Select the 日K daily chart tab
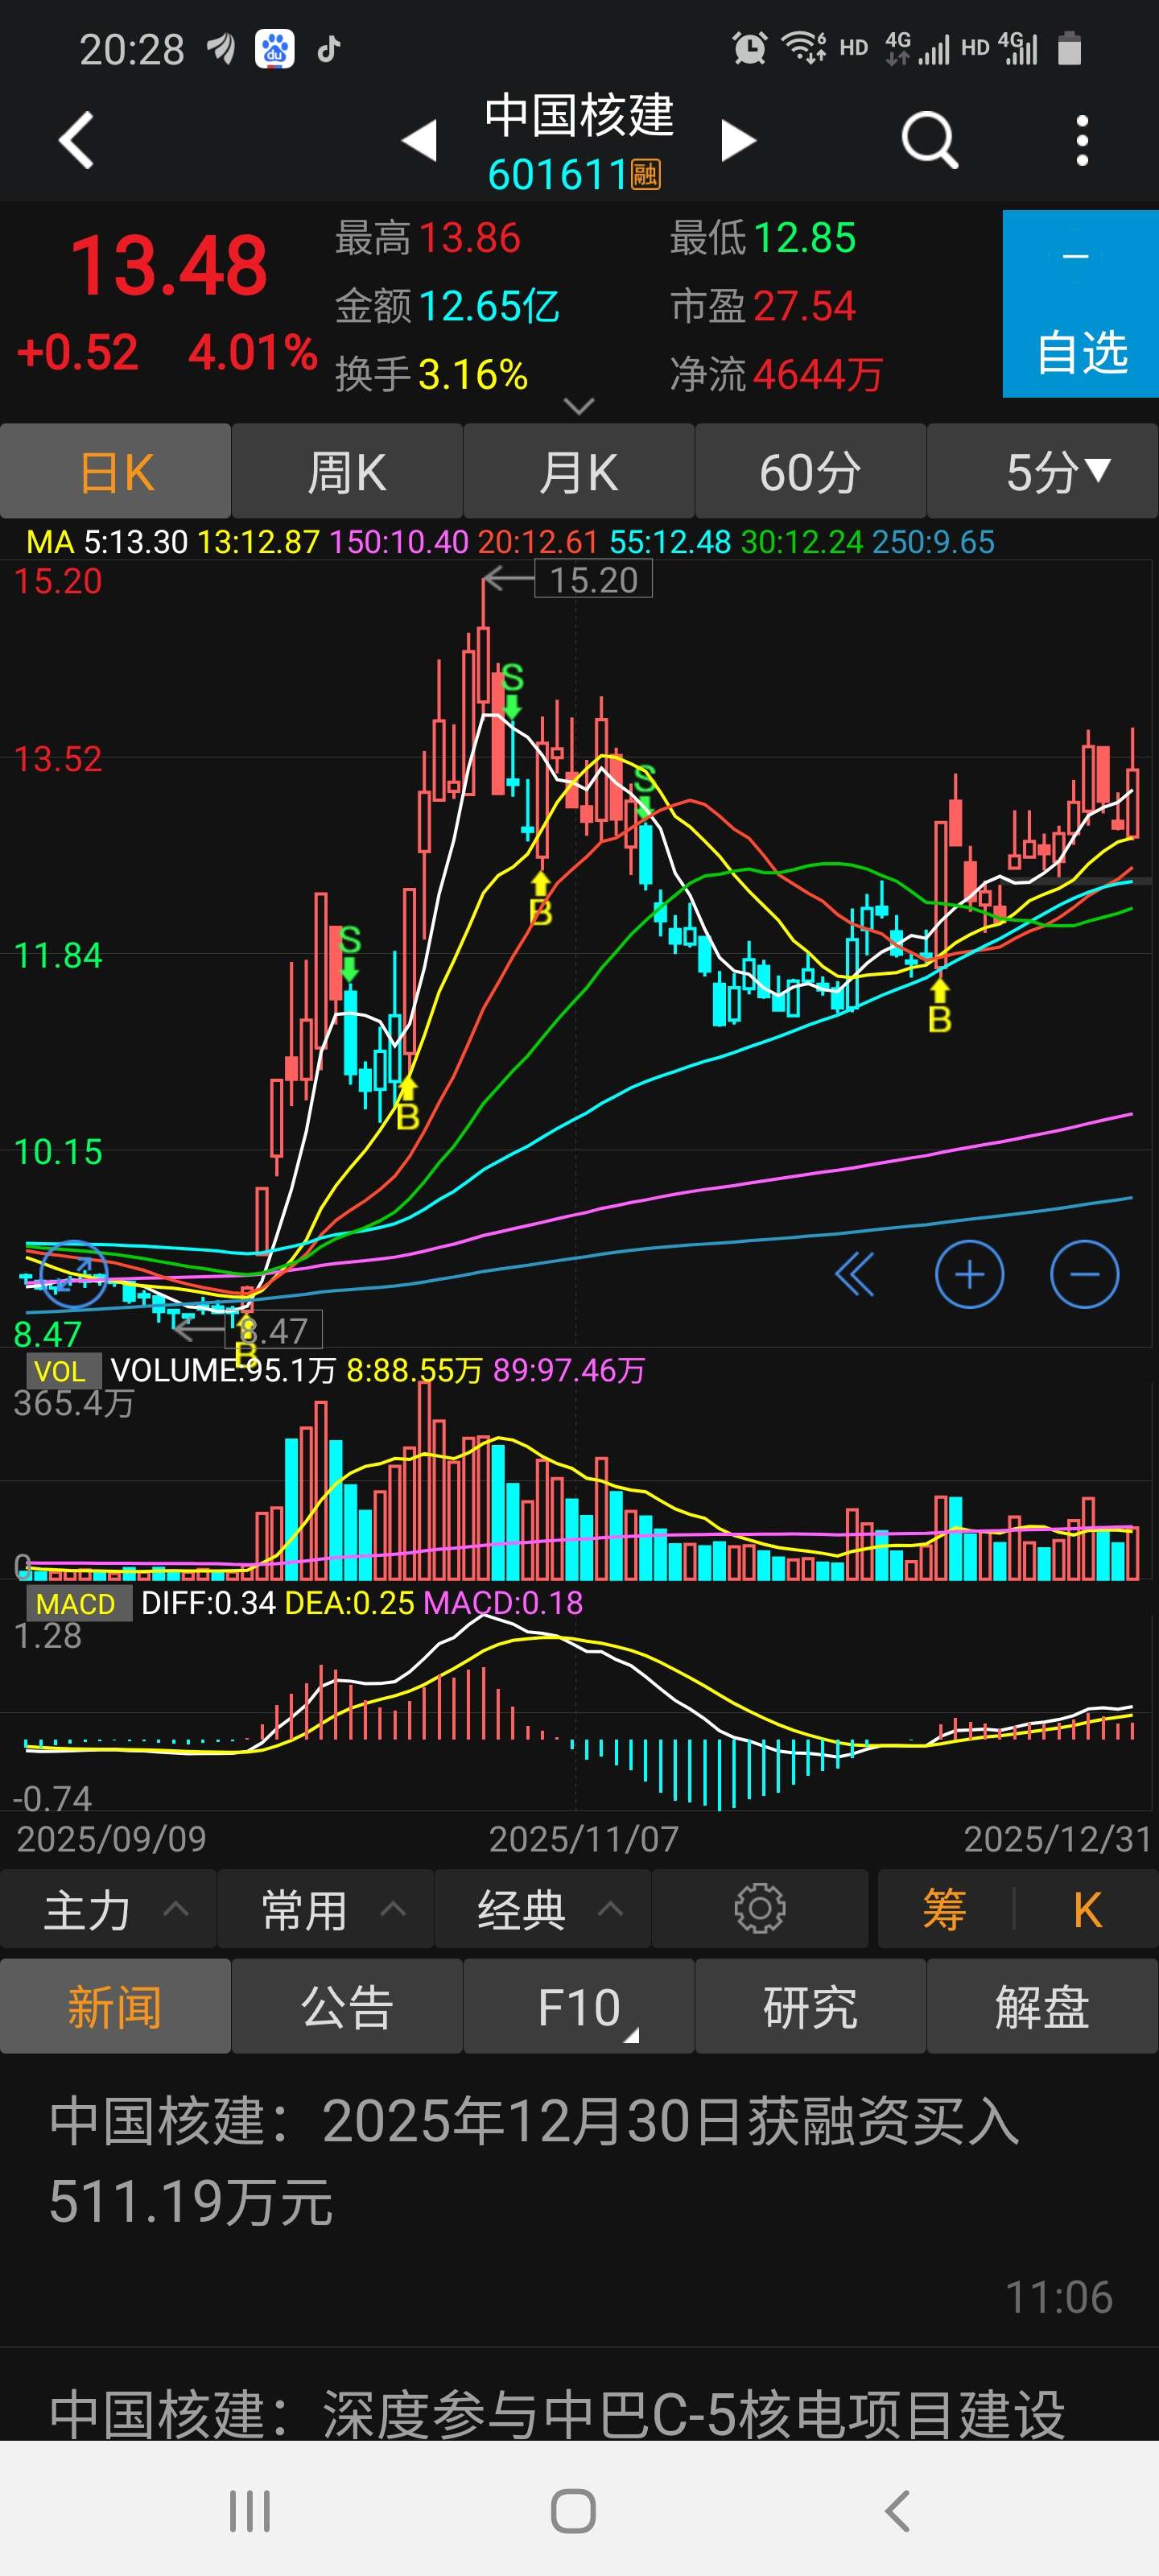The height and width of the screenshot is (2576, 1159). coord(116,471)
